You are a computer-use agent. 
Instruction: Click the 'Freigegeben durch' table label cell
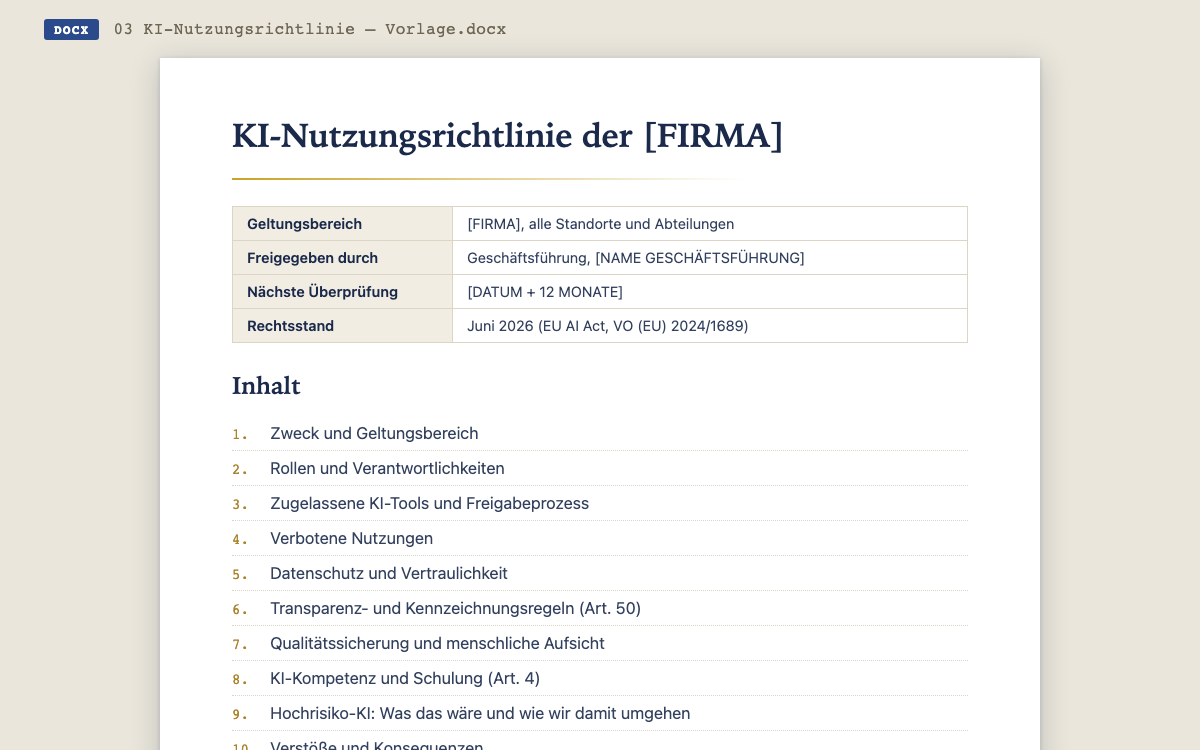coord(343,258)
